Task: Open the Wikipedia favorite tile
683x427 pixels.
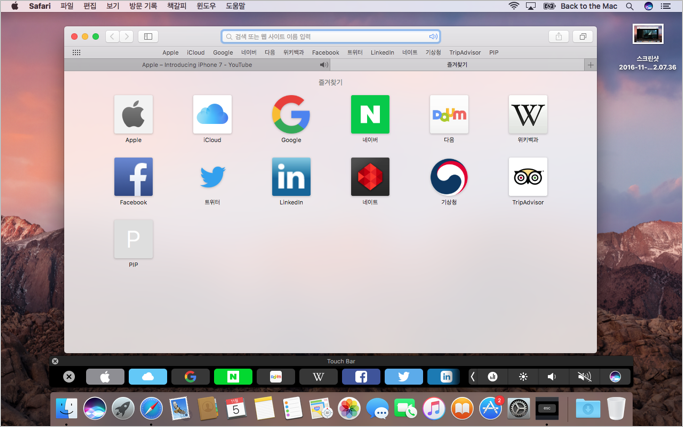Action: (x=527, y=115)
